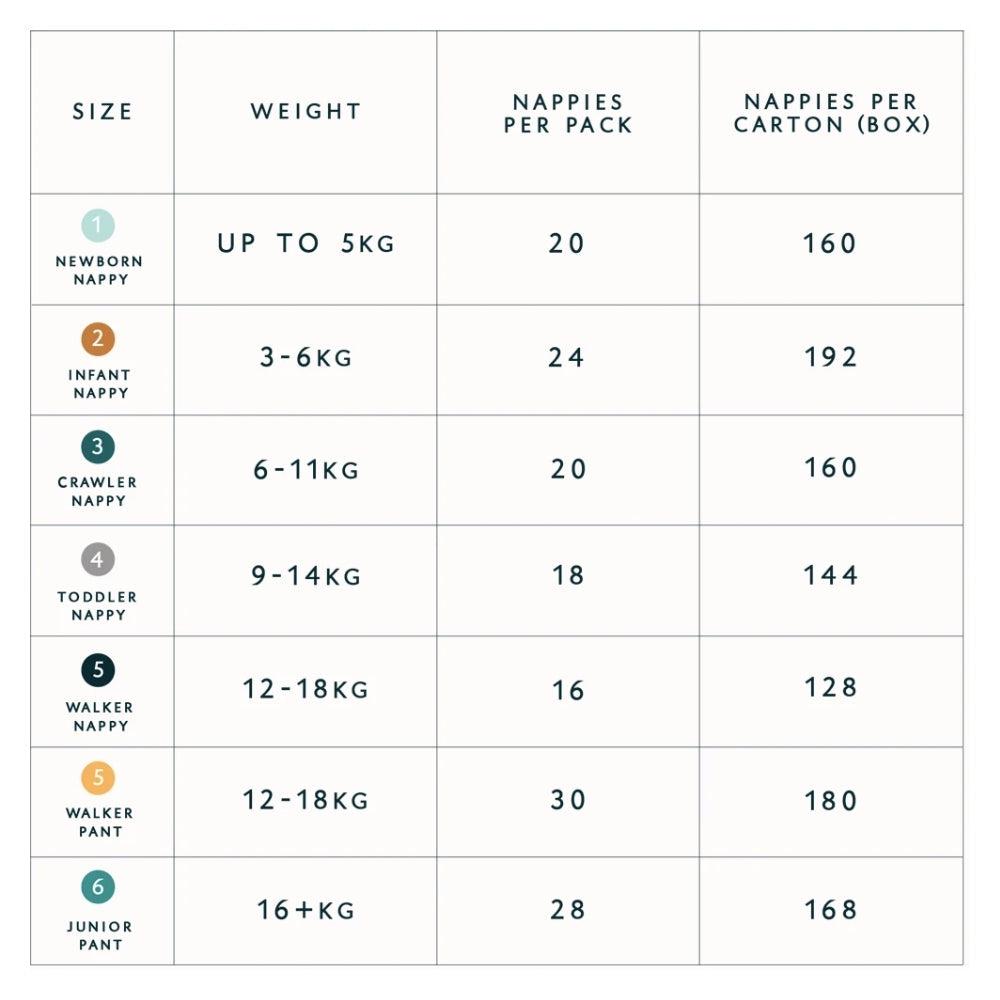Select the green size 6 Junior circle
The width and height of the screenshot is (1000, 1000).
tap(98, 887)
